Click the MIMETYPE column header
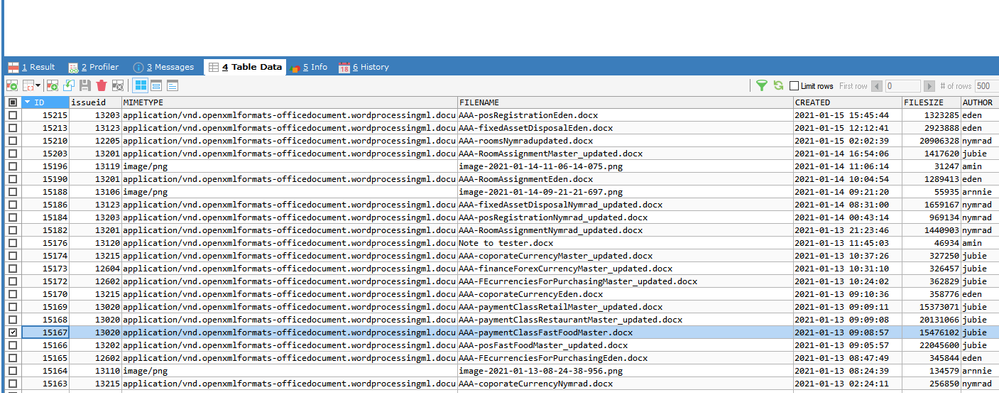The image size is (999, 393). click(x=289, y=102)
